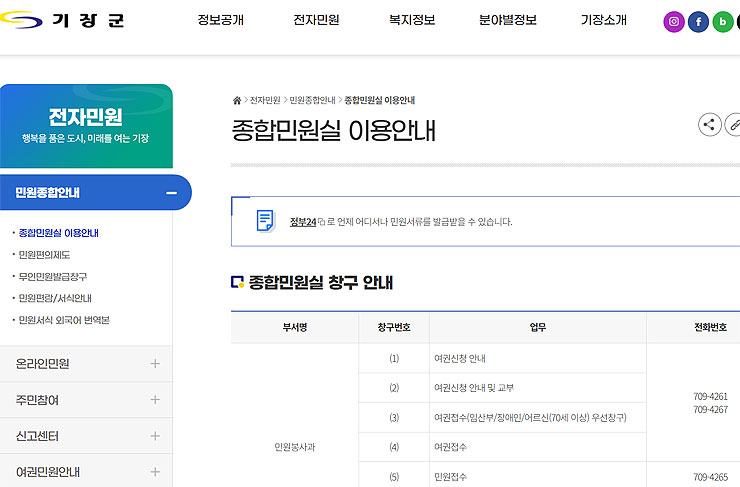Open the Instagram icon link

674,22
